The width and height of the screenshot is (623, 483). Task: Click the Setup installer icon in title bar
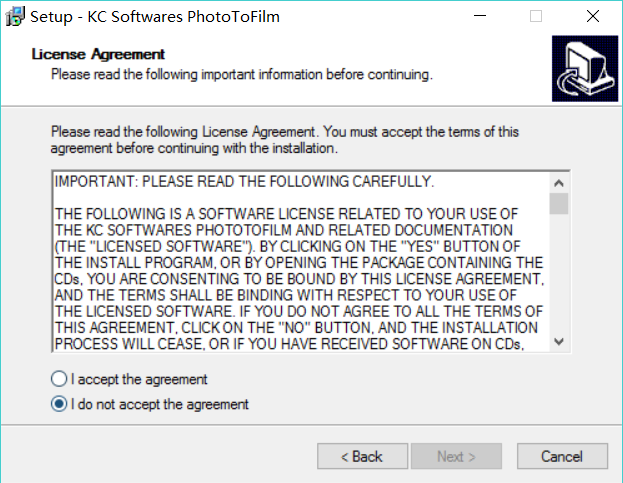[x=16, y=16]
